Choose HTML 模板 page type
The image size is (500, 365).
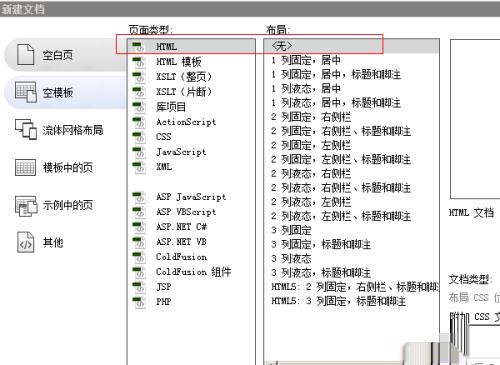pos(179,62)
